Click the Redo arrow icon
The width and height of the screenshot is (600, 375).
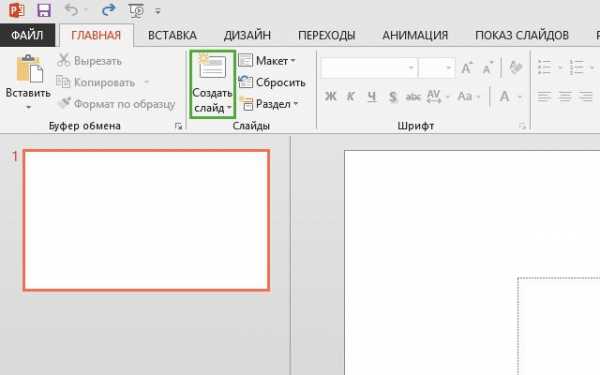point(108,10)
